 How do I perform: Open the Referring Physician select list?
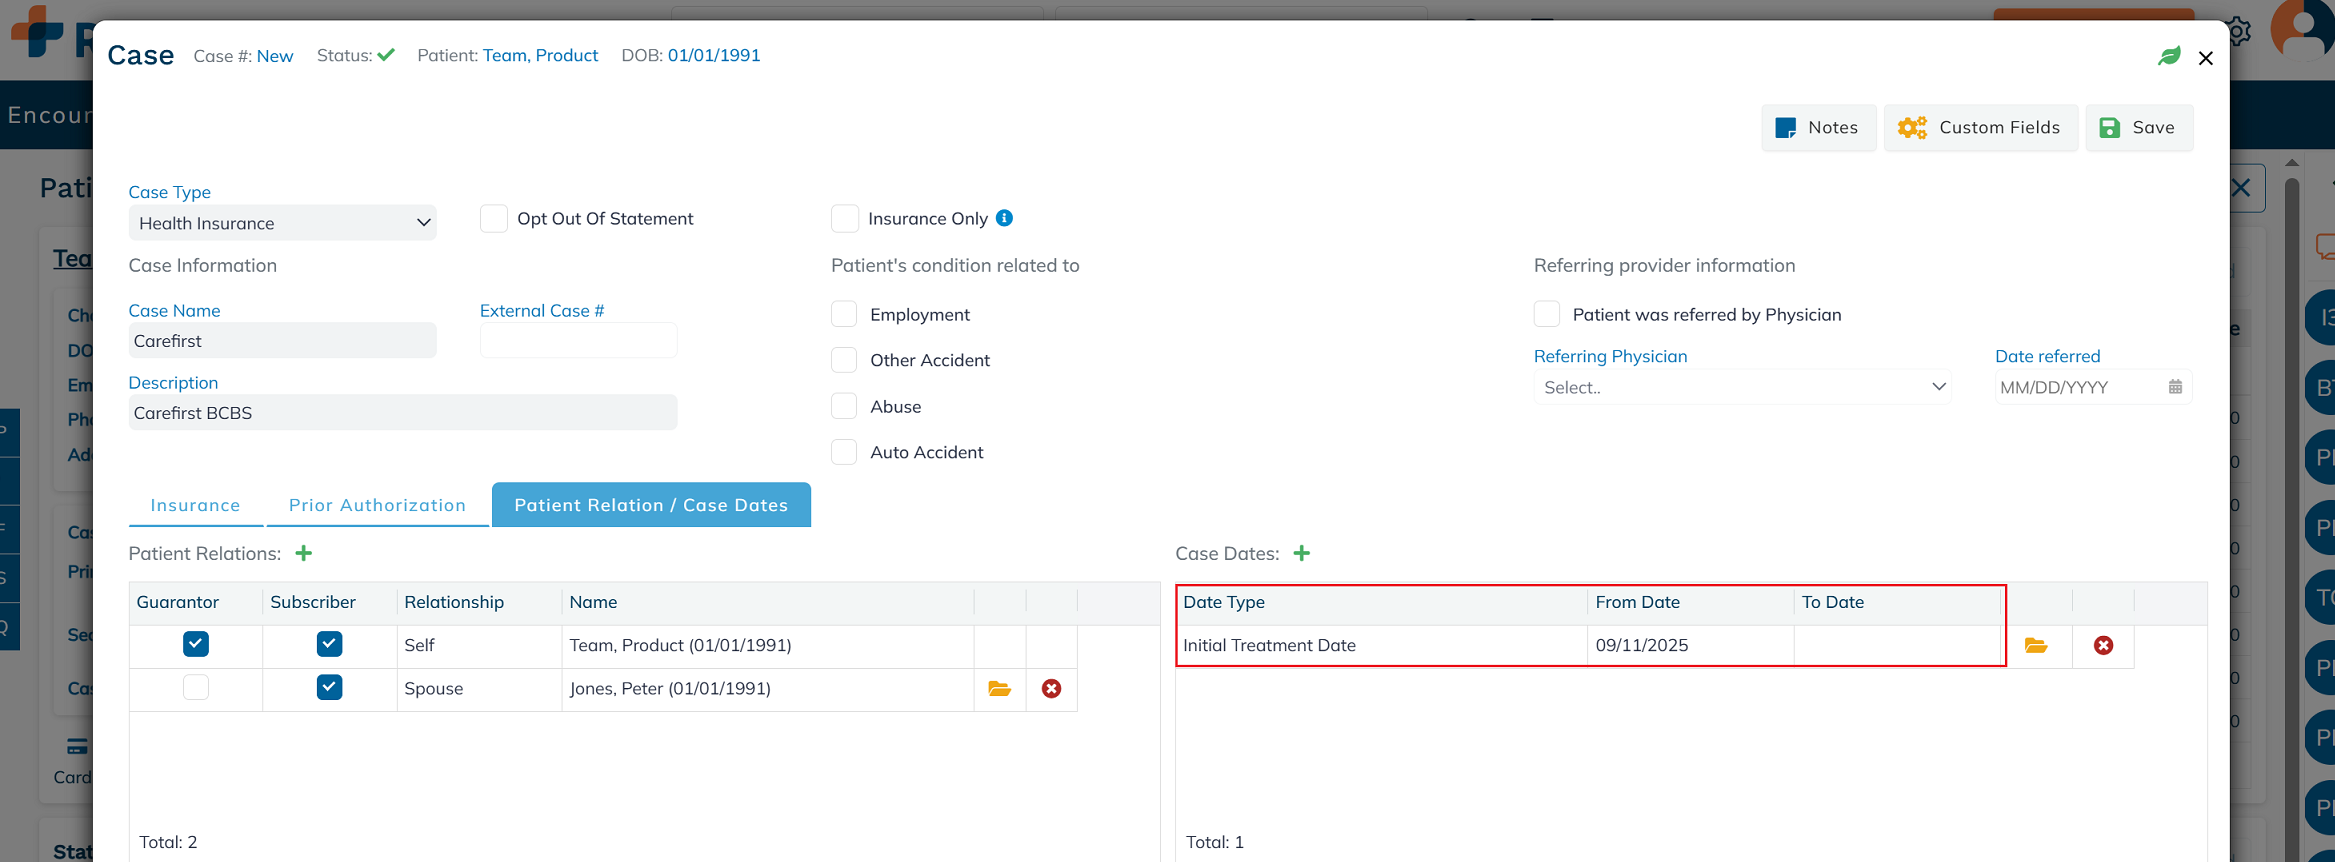coord(1741,387)
